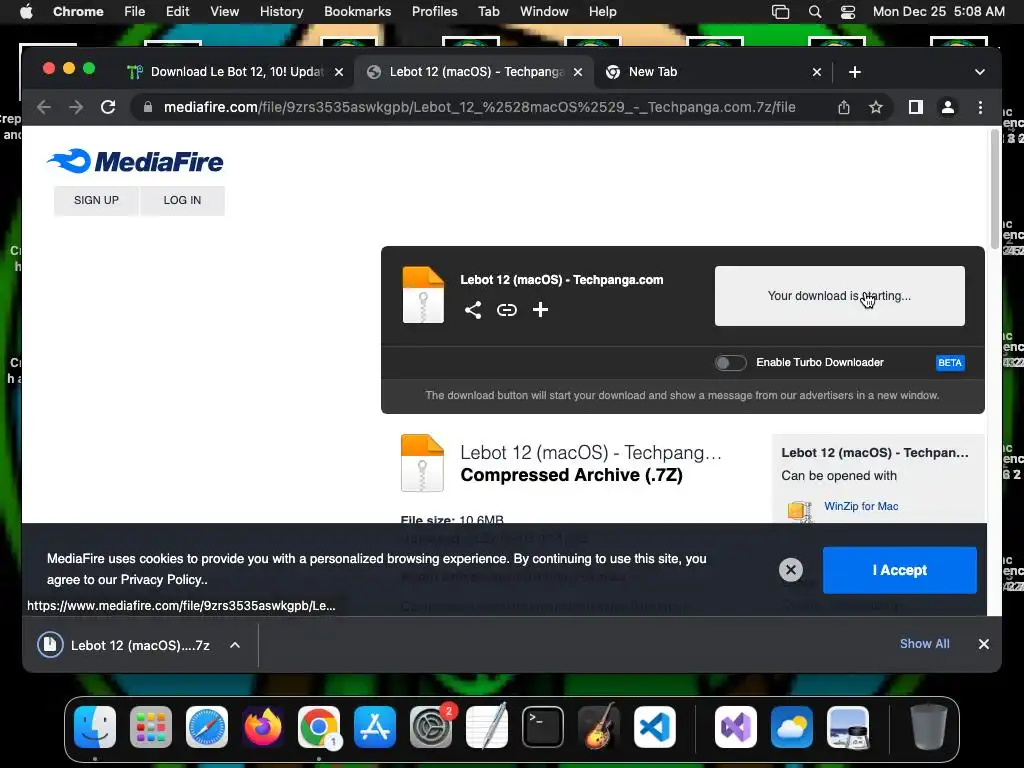The width and height of the screenshot is (1024, 768).
Task: Click Show All downloads link
Action: click(x=924, y=644)
